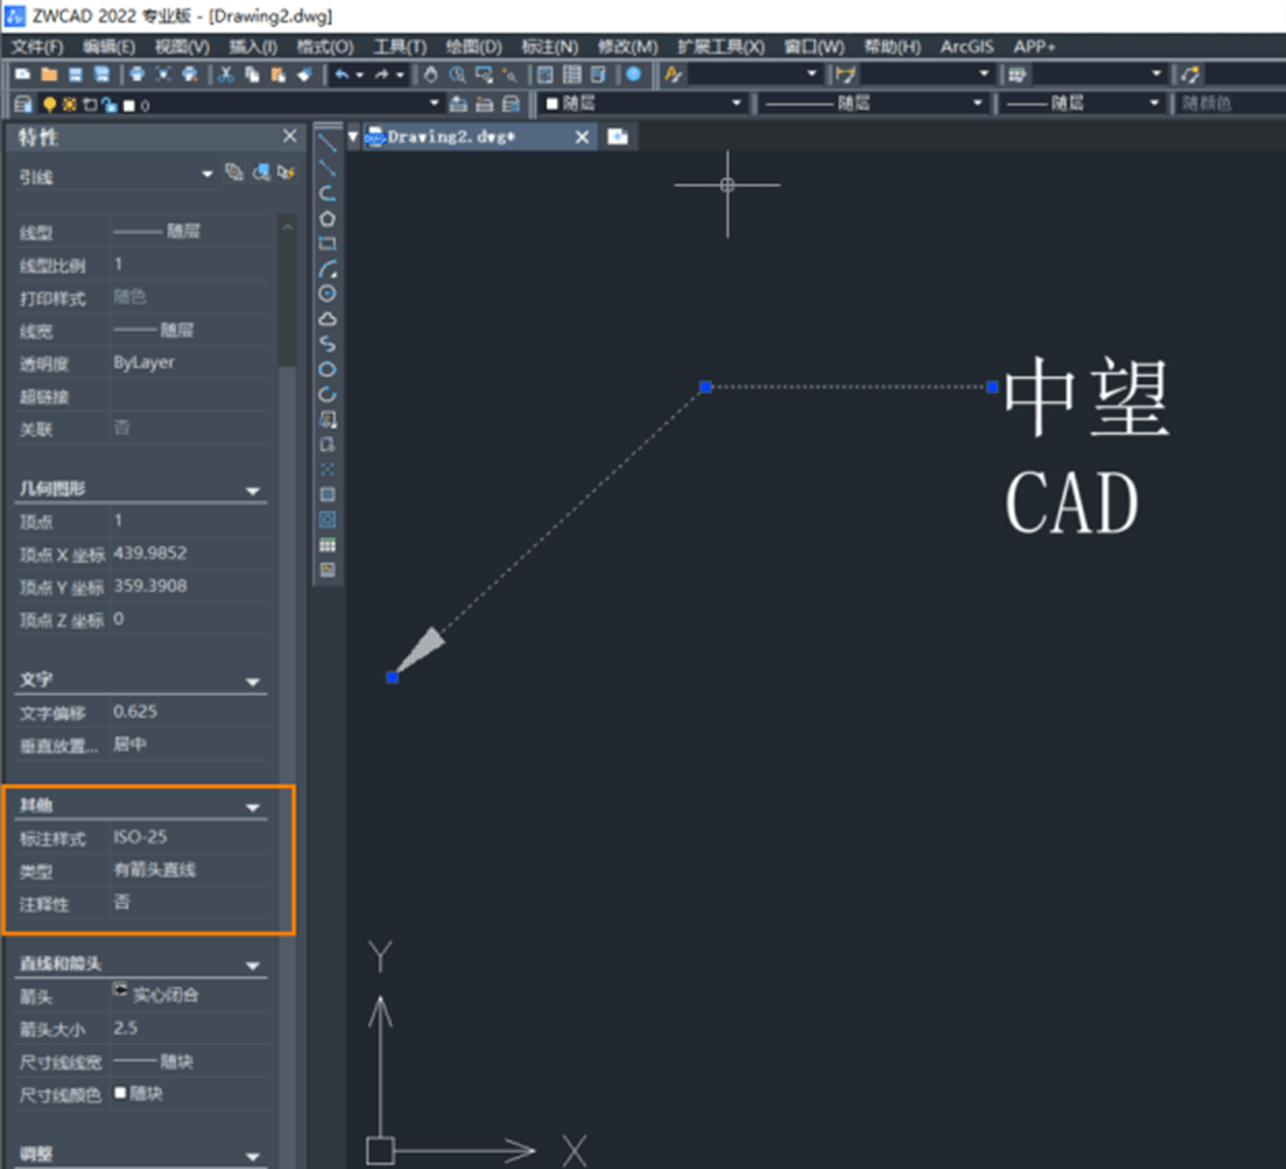This screenshot has width=1286, height=1169.
Task: Select the Table tool in draw toolbar
Action: tap(327, 545)
